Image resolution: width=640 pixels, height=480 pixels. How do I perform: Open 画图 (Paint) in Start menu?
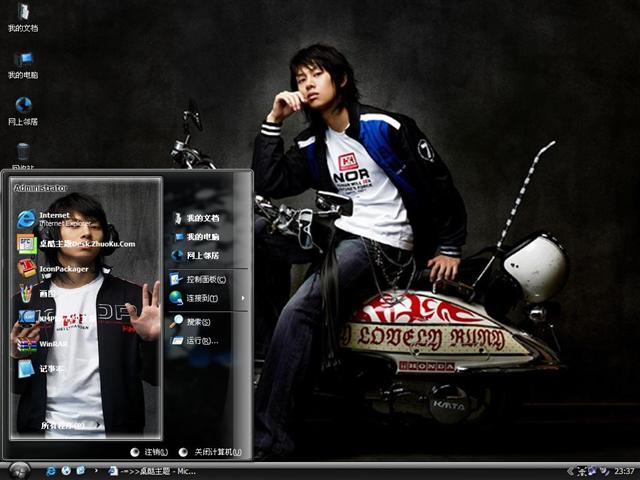pyautogui.click(x=36, y=293)
